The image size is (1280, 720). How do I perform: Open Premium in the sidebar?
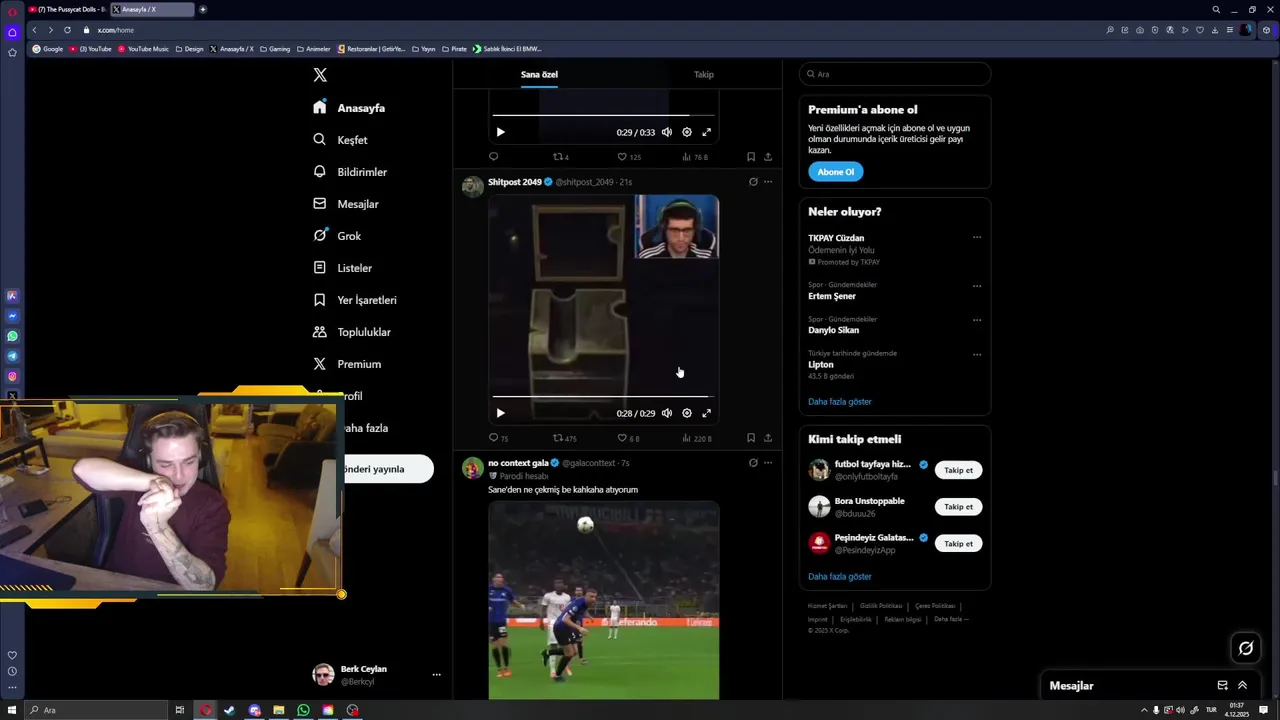347,364
